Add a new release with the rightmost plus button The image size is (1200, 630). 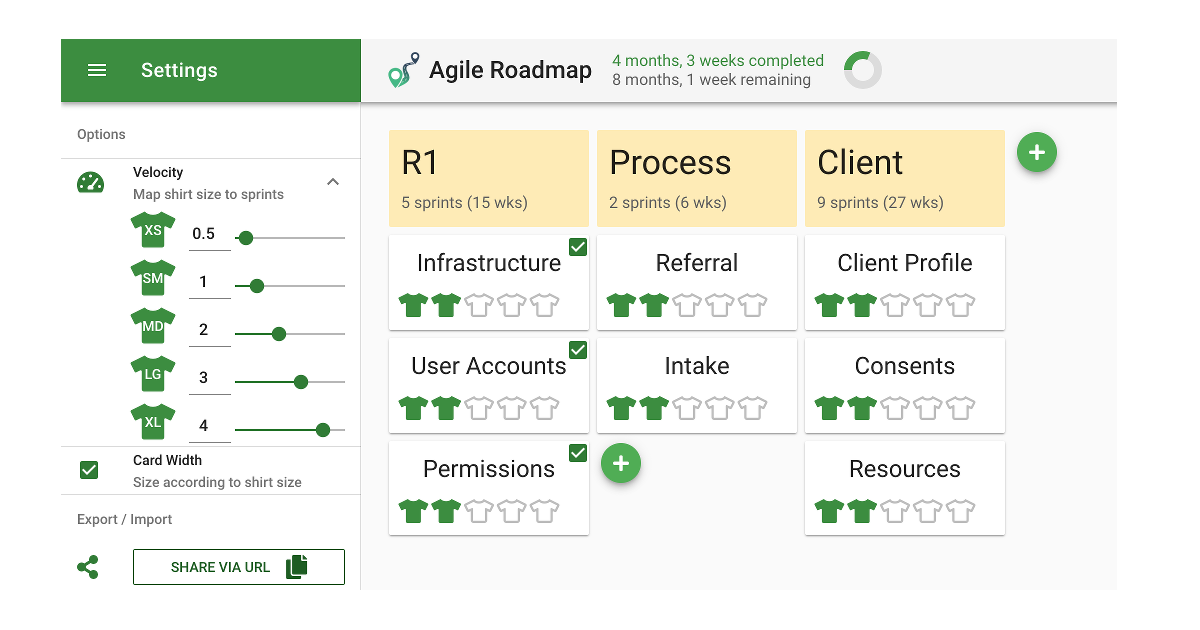pos(1037,152)
